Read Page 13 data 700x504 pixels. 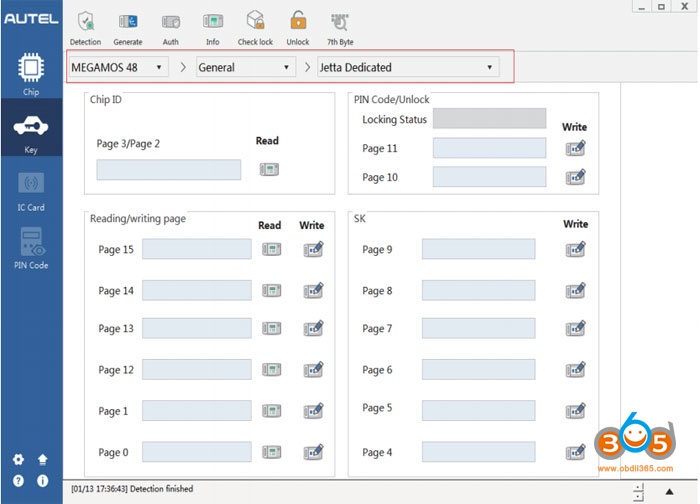pos(271,329)
